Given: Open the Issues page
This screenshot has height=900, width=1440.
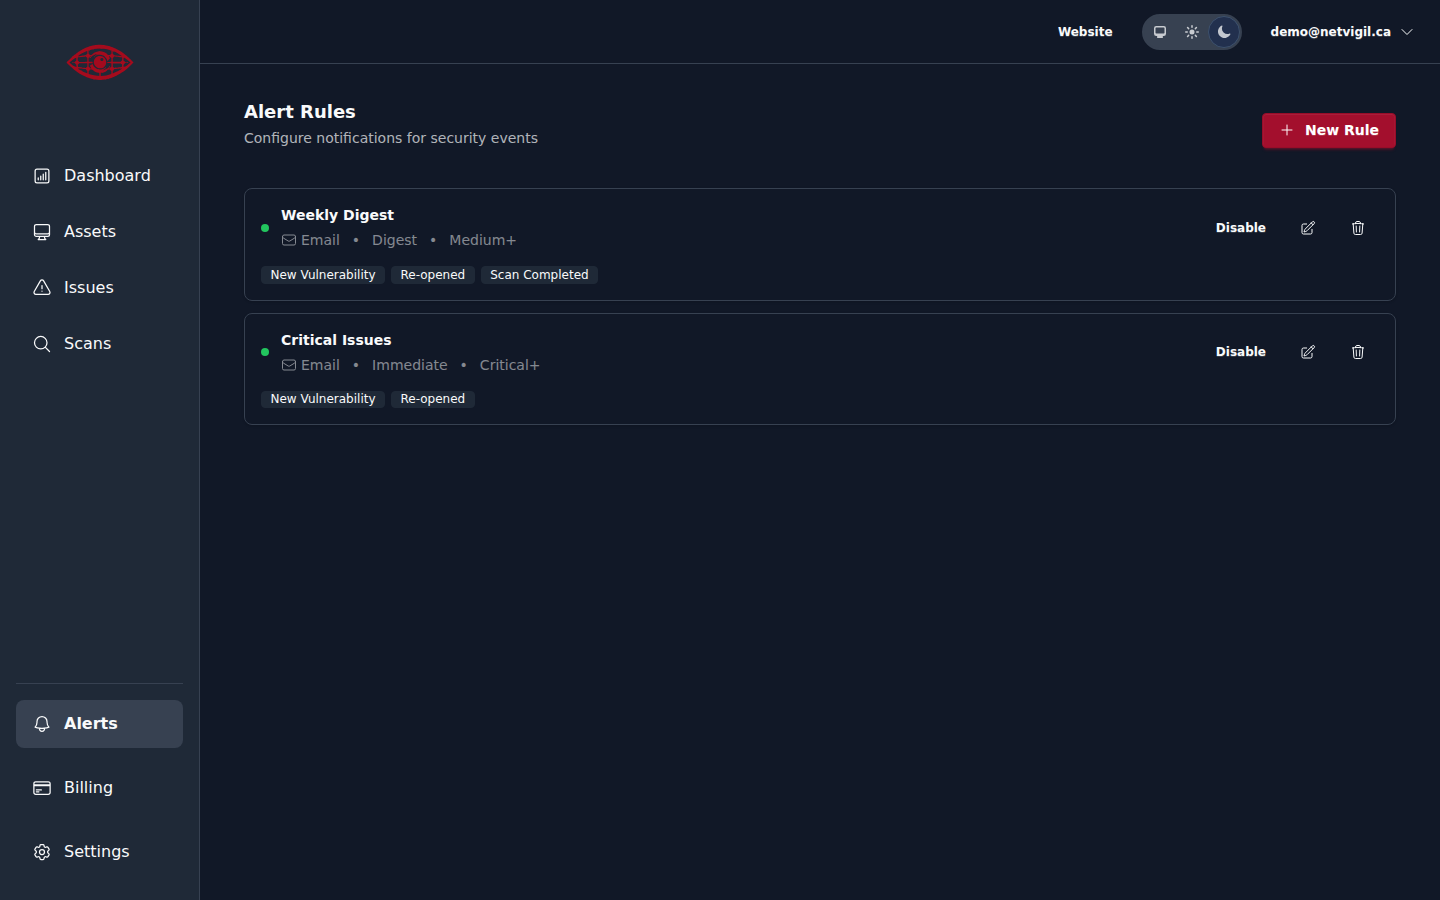Looking at the screenshot, I should click(99, 288).
